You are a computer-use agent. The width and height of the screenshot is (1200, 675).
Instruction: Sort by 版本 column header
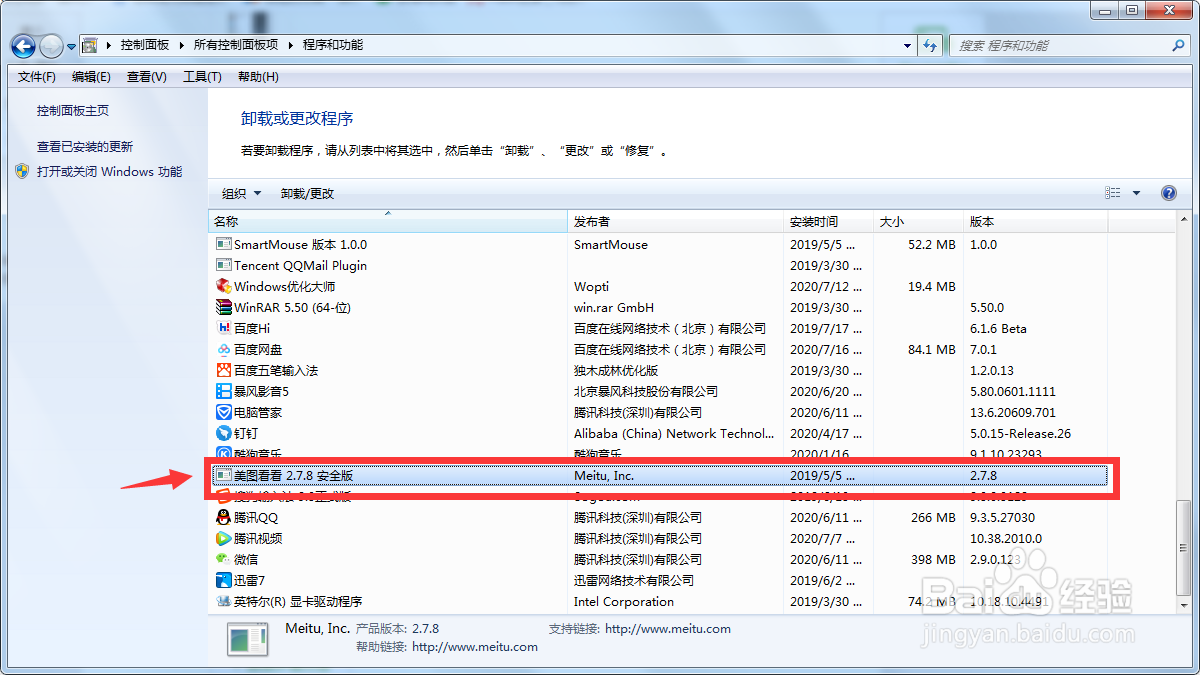[x=1035, y=222]
